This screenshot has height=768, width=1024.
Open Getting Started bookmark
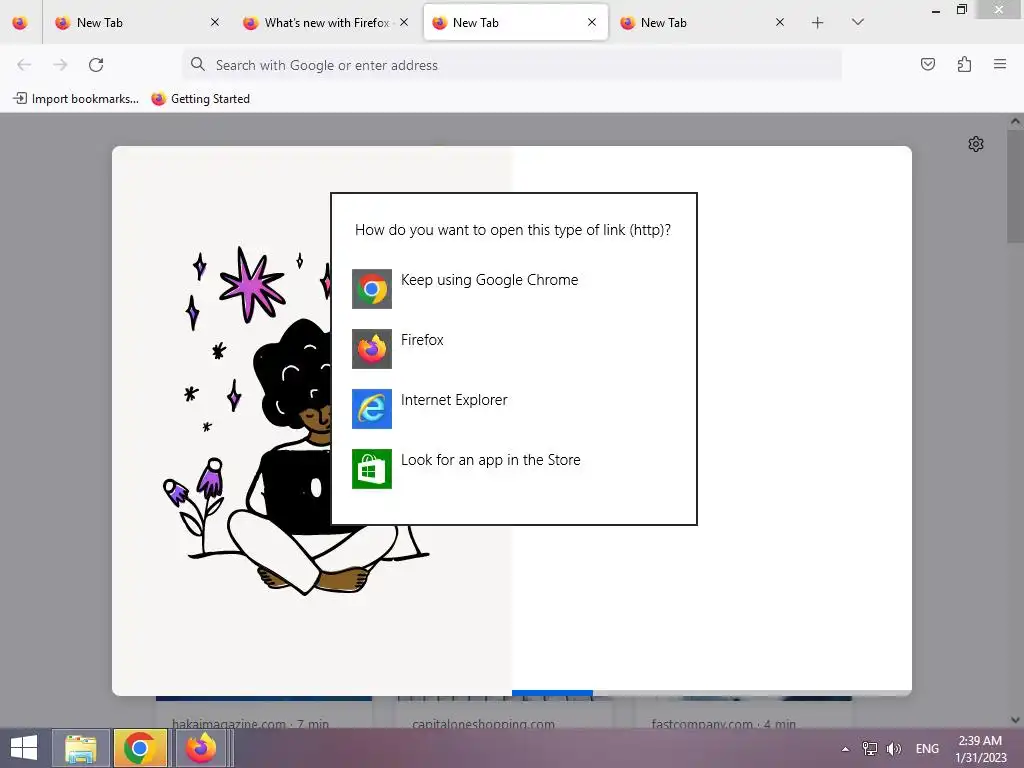tap(200, 99)
